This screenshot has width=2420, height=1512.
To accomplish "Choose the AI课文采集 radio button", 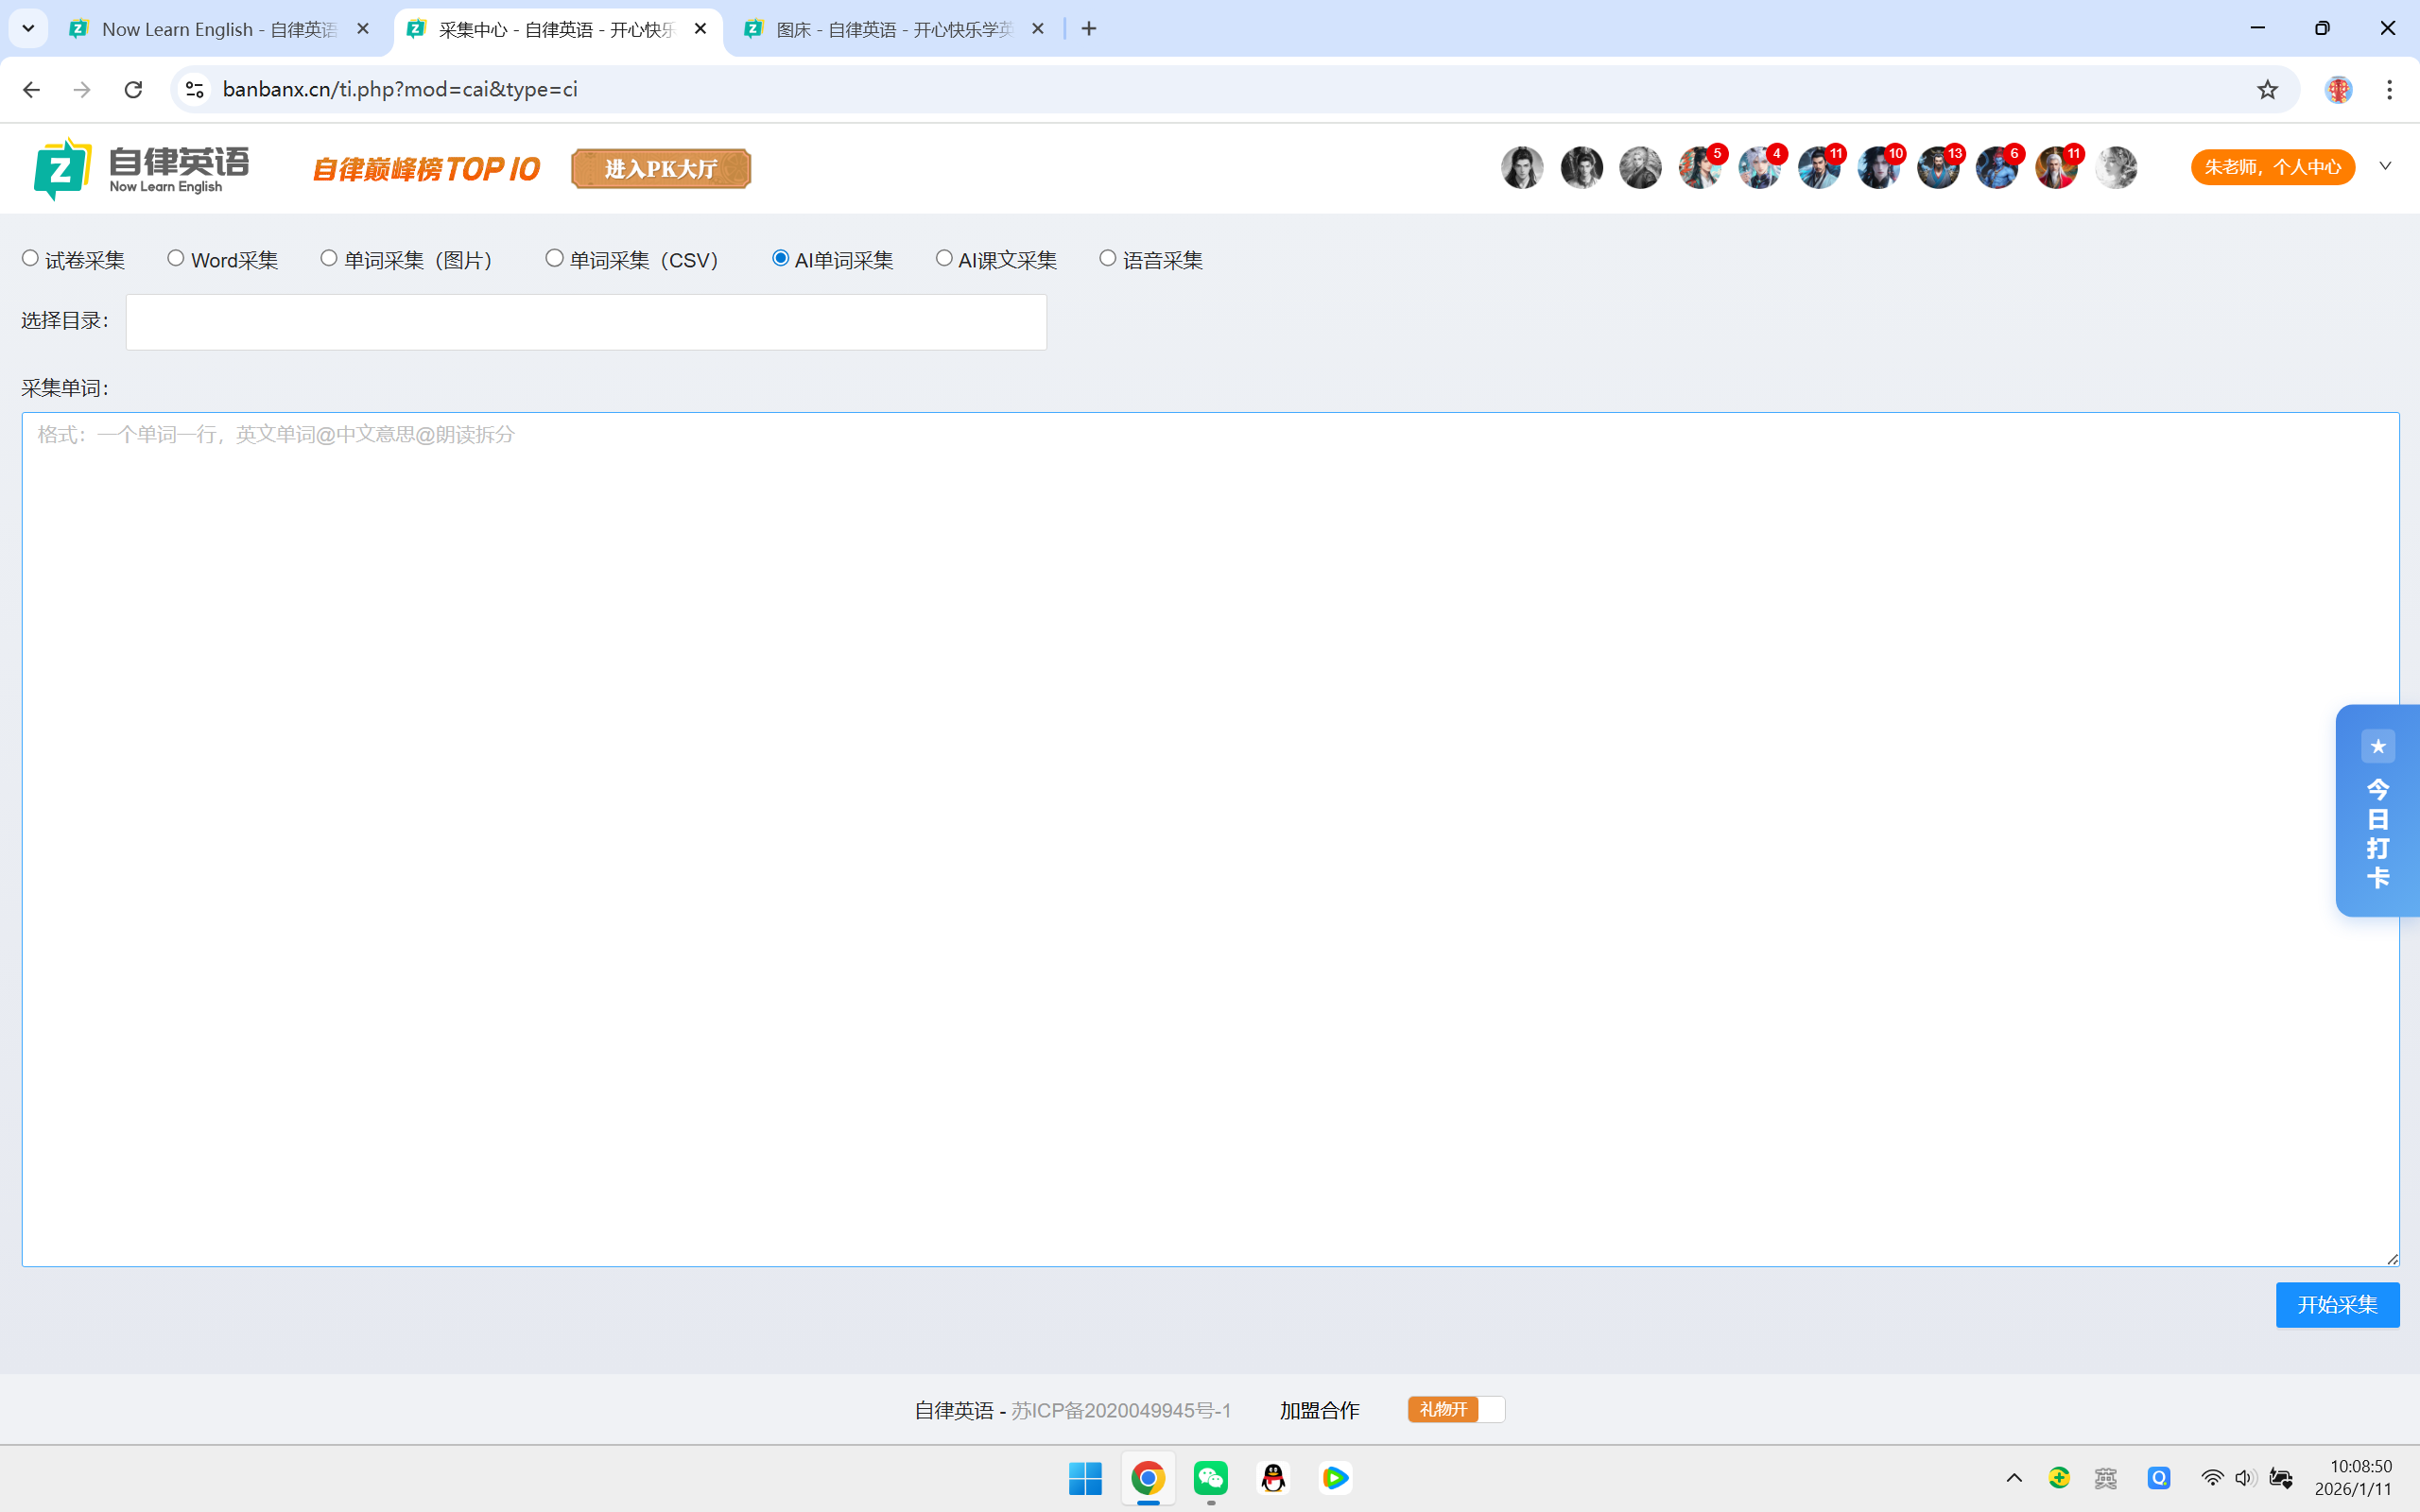I will (944, 259).
